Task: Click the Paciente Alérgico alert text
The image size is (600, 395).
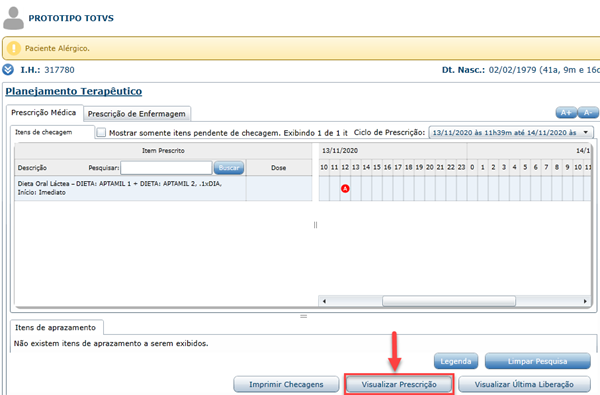Action: click(57, 48)
